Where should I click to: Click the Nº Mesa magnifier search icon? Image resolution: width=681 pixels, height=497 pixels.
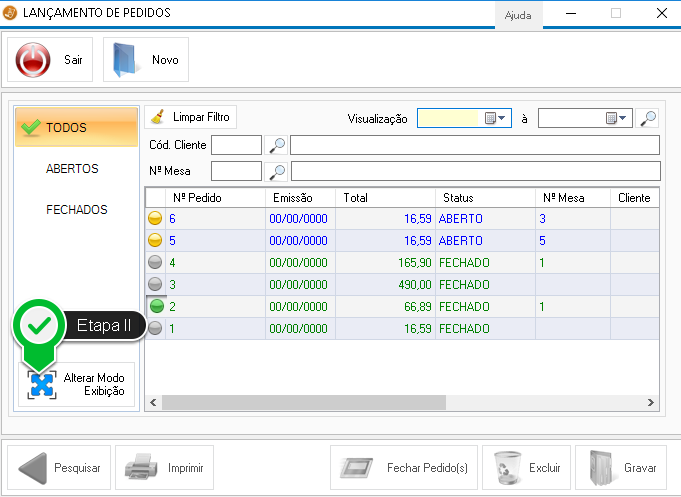(277, 171)
